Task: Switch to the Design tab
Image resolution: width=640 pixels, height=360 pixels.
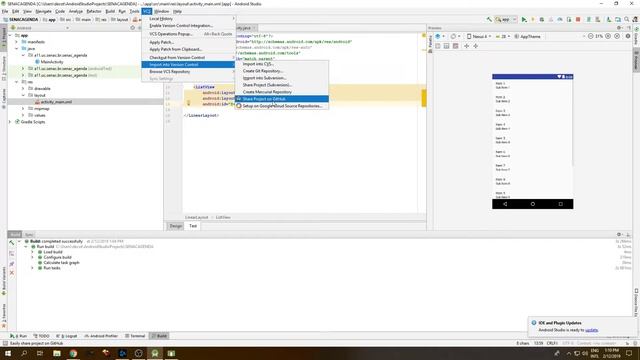Action: pos(176,226)
